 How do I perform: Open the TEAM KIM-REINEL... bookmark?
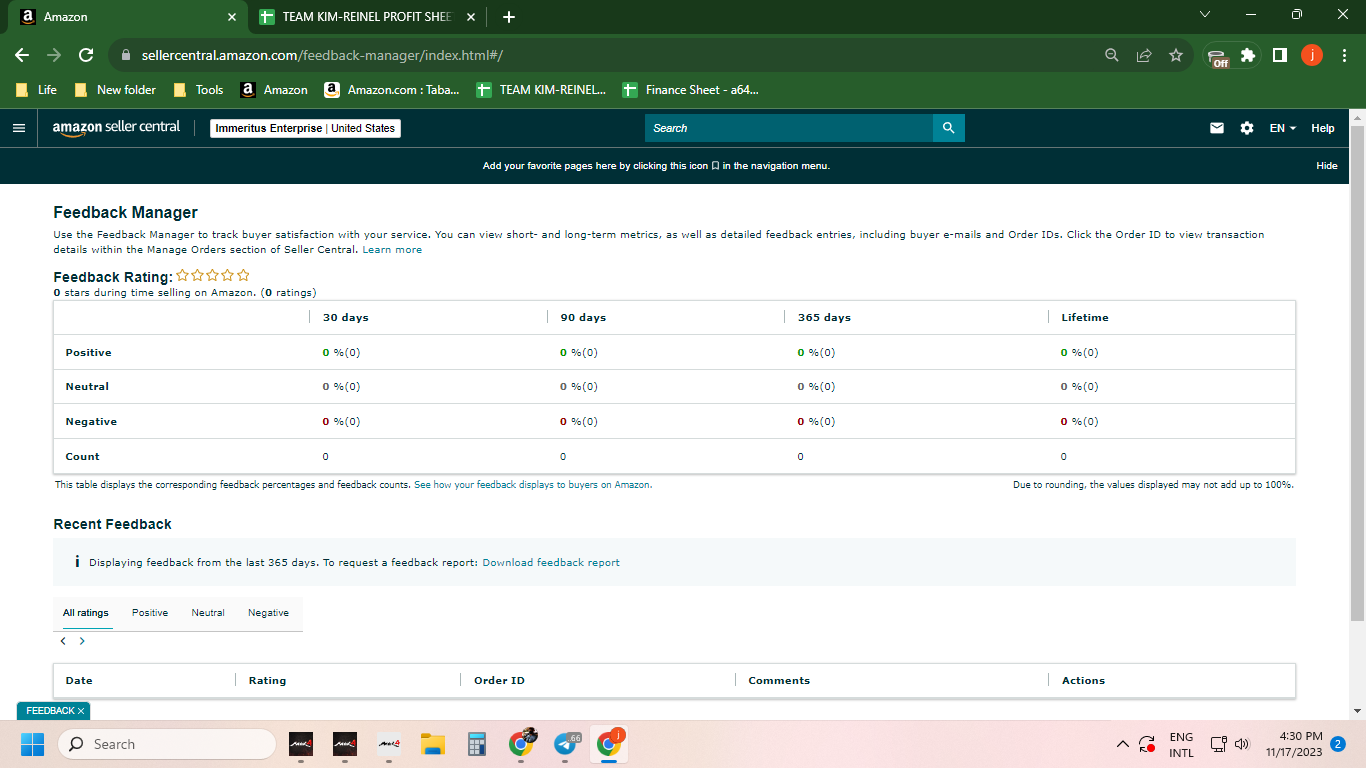[x=542, y=90]
